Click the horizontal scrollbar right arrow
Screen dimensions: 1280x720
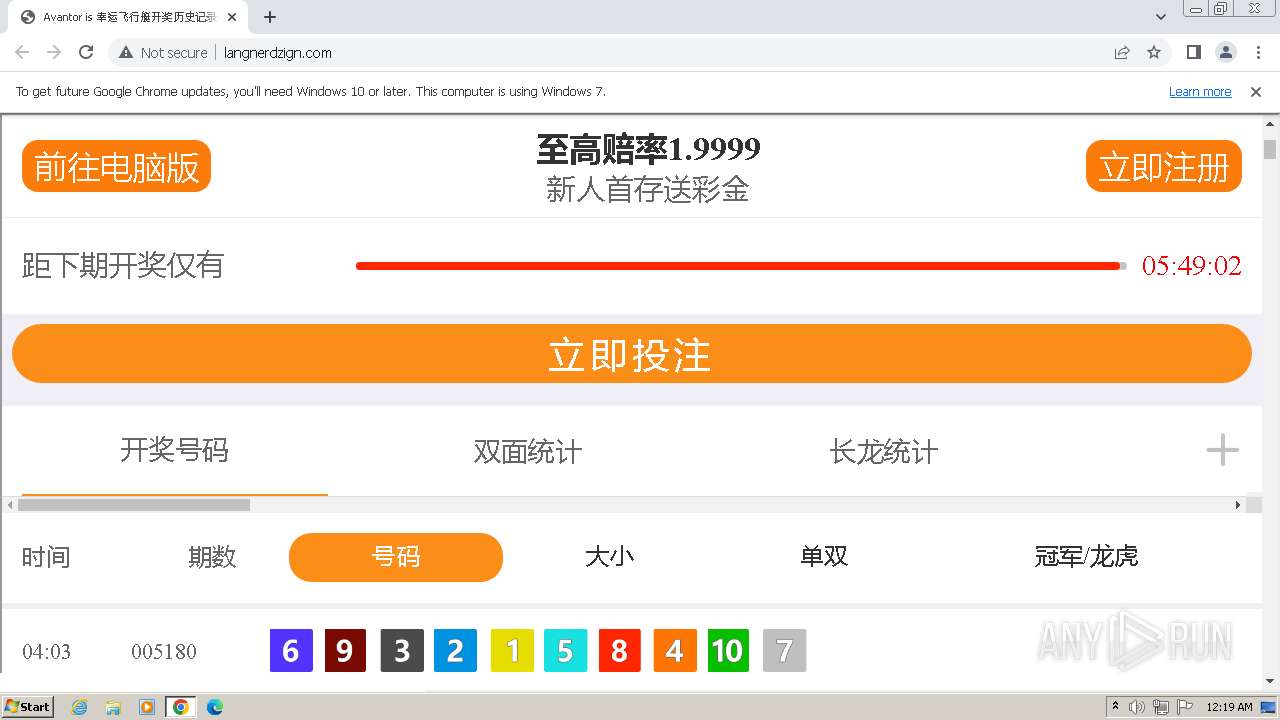coord(1238,505)
